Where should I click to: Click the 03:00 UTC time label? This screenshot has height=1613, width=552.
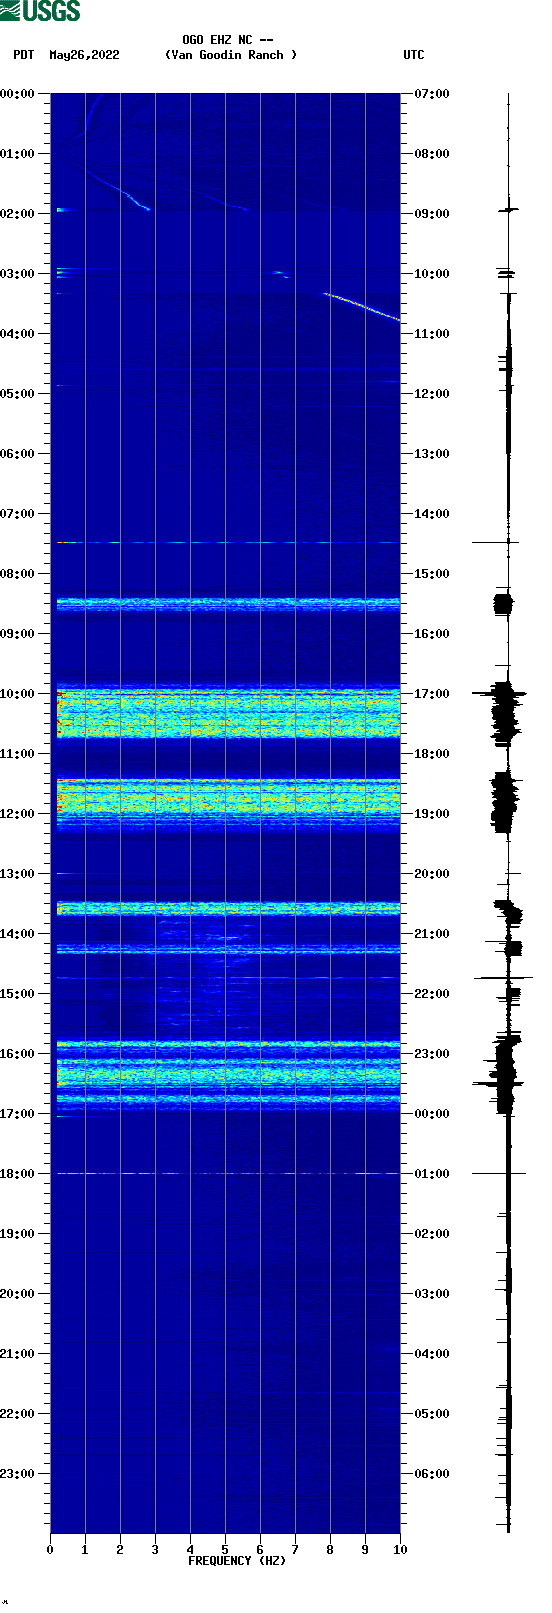point(432,1294)
